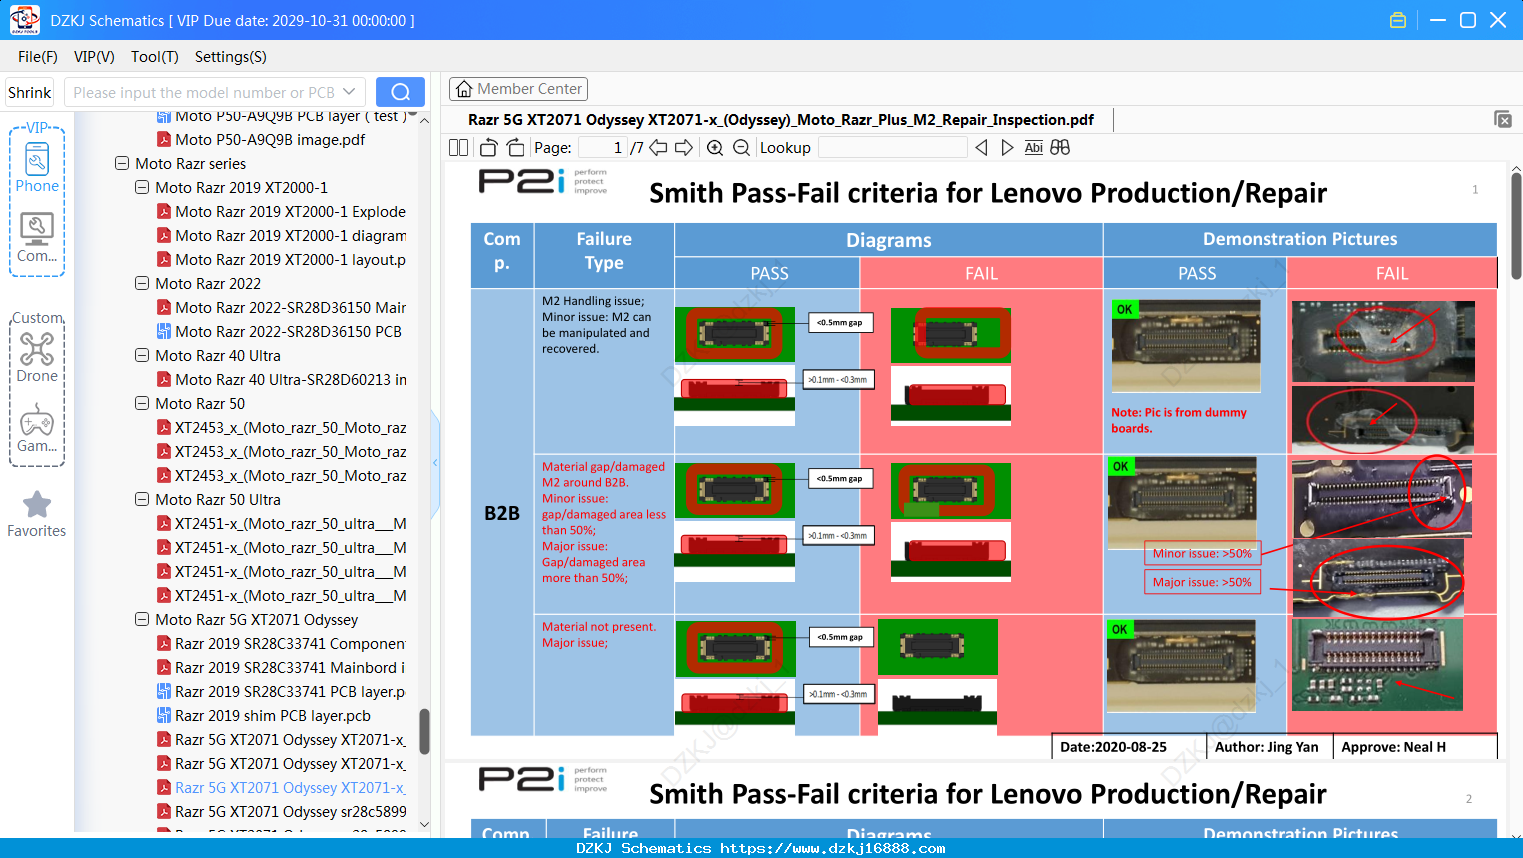Rotate page counterclockwise

(488, 148)
